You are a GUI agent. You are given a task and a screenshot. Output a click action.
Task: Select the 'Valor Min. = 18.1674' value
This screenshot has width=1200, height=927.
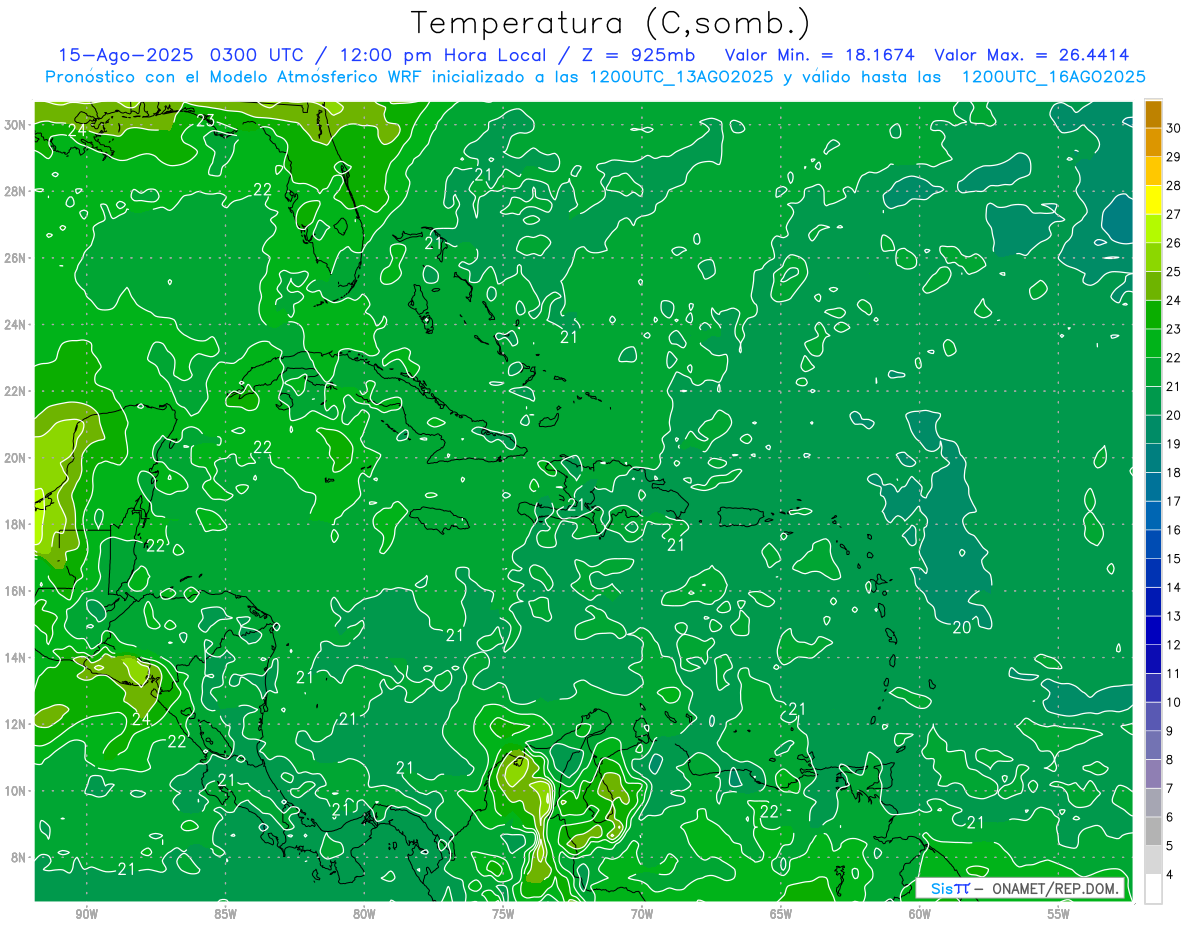[820, 55]
